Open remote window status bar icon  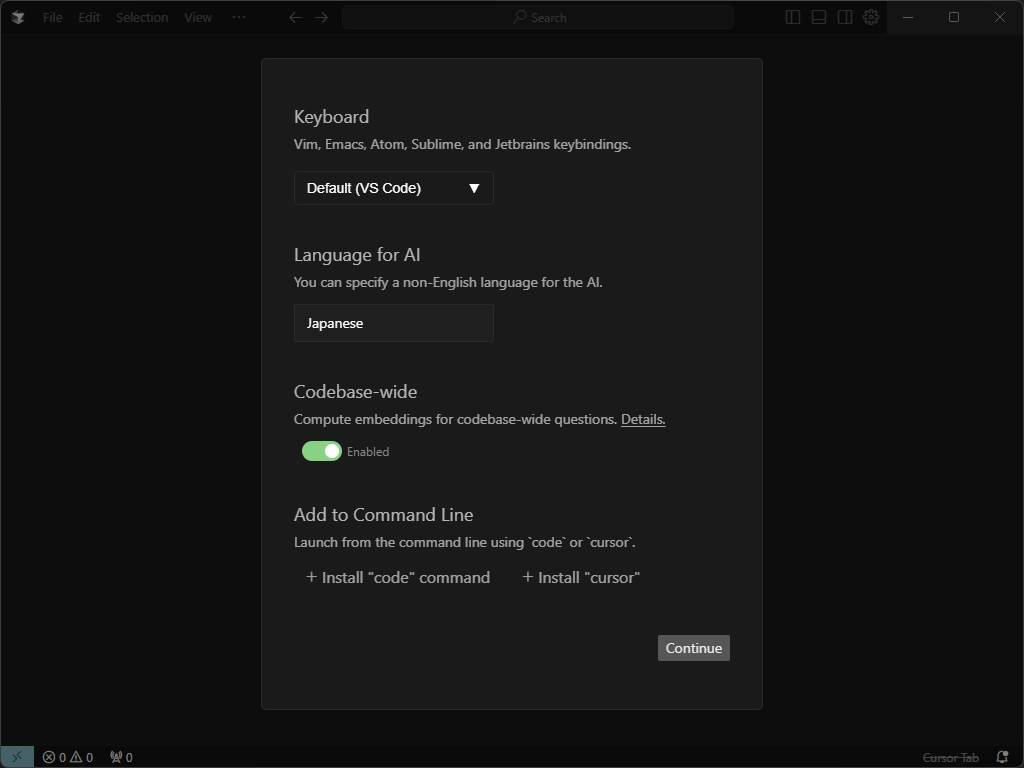coord(17,757)
